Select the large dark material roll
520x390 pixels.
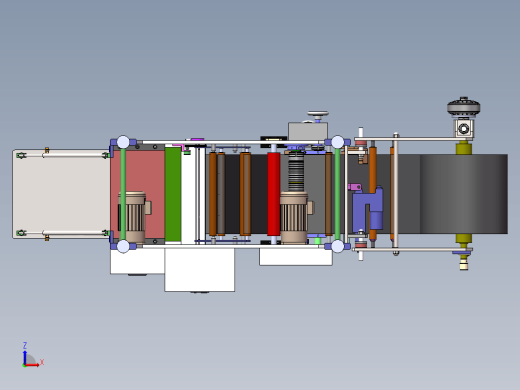(x=464, y=194)
